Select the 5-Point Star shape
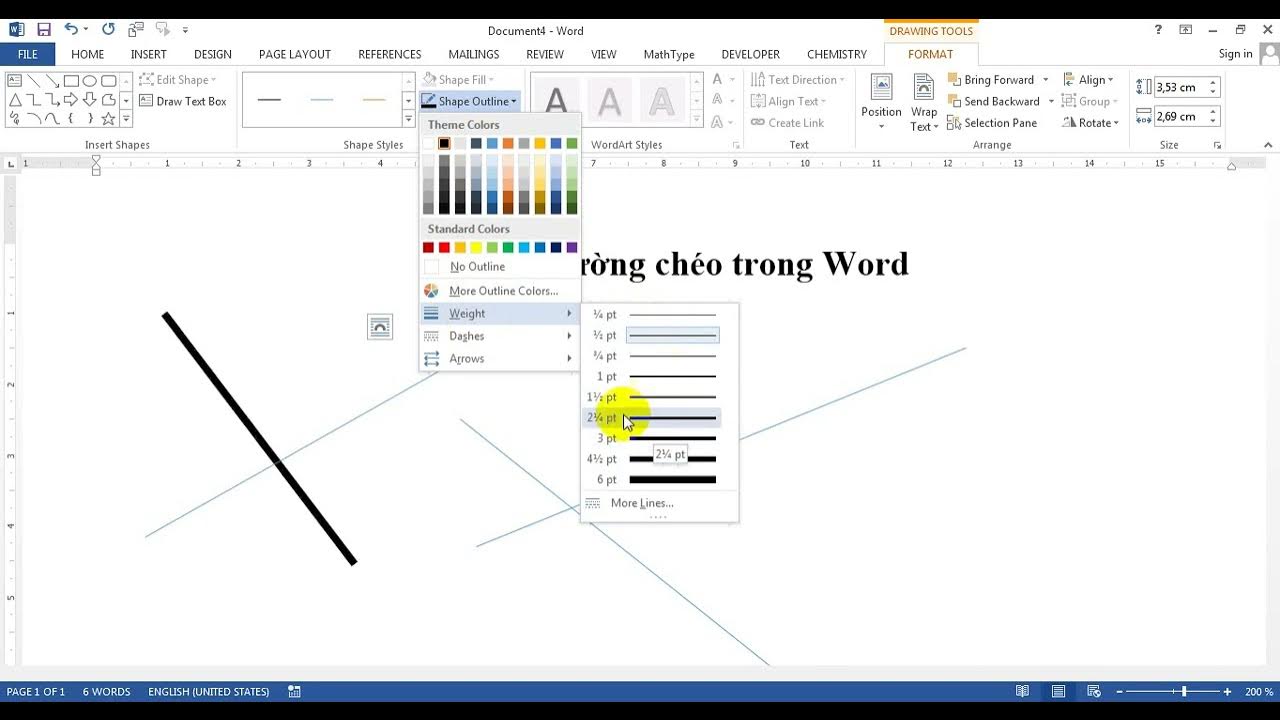 (109, 119)
